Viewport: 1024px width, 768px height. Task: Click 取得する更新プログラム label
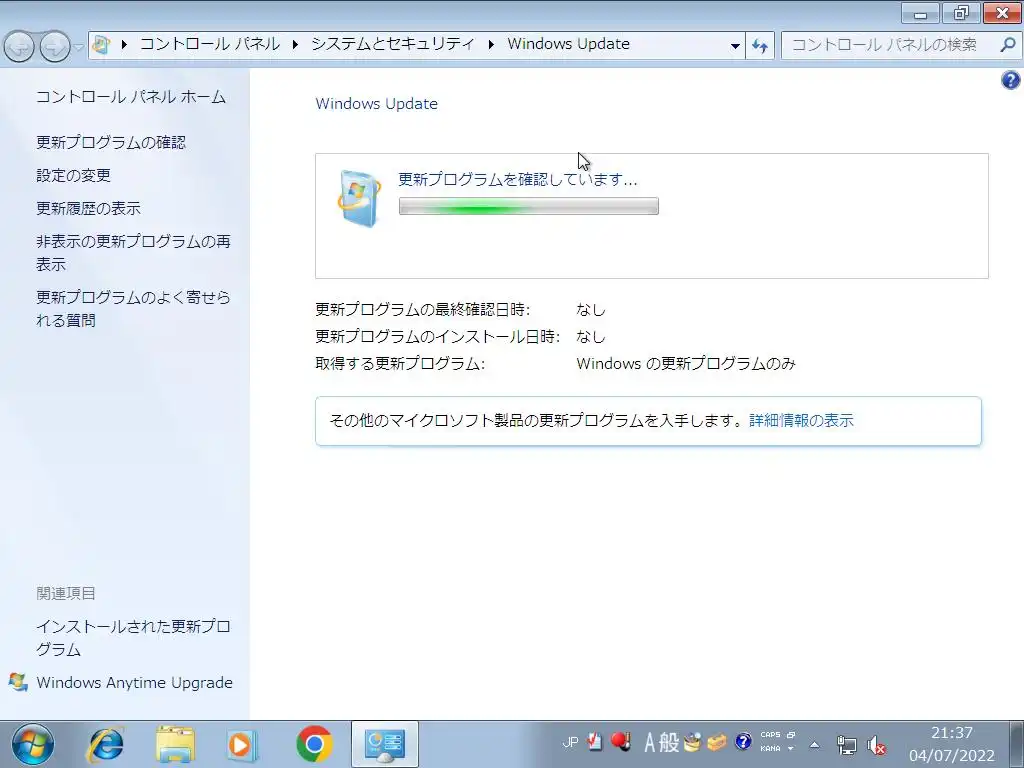[400, 364]
